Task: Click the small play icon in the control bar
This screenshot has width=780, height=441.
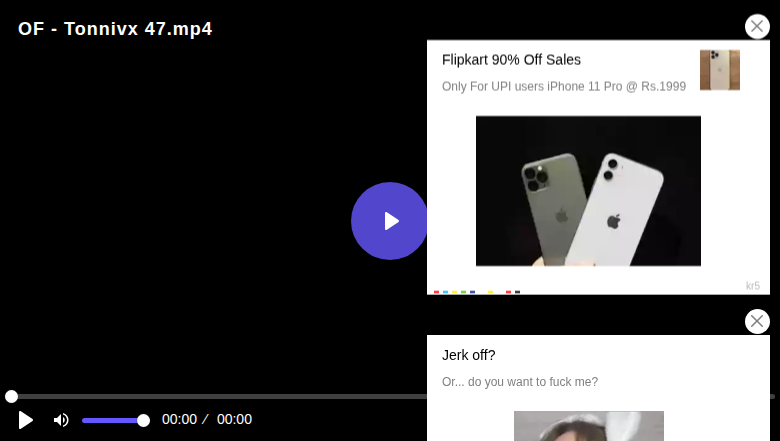Action: coord(25,420)
